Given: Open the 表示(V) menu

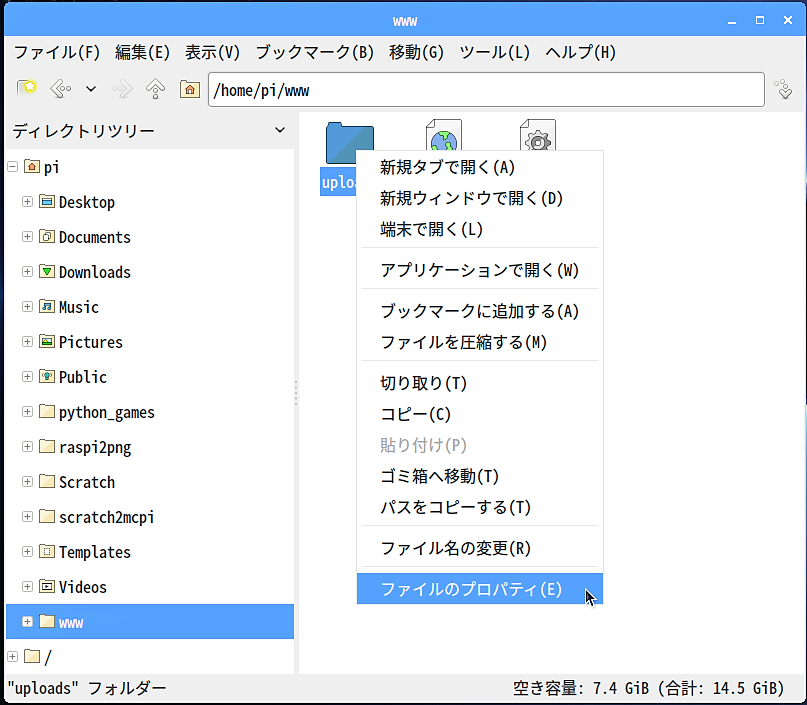Looking at the screenshot, I should pos(213,52).
